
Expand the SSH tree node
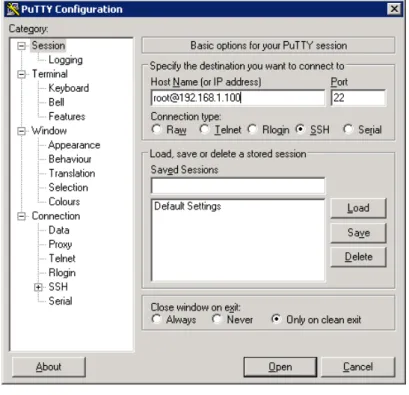click(x=38, y=287)
